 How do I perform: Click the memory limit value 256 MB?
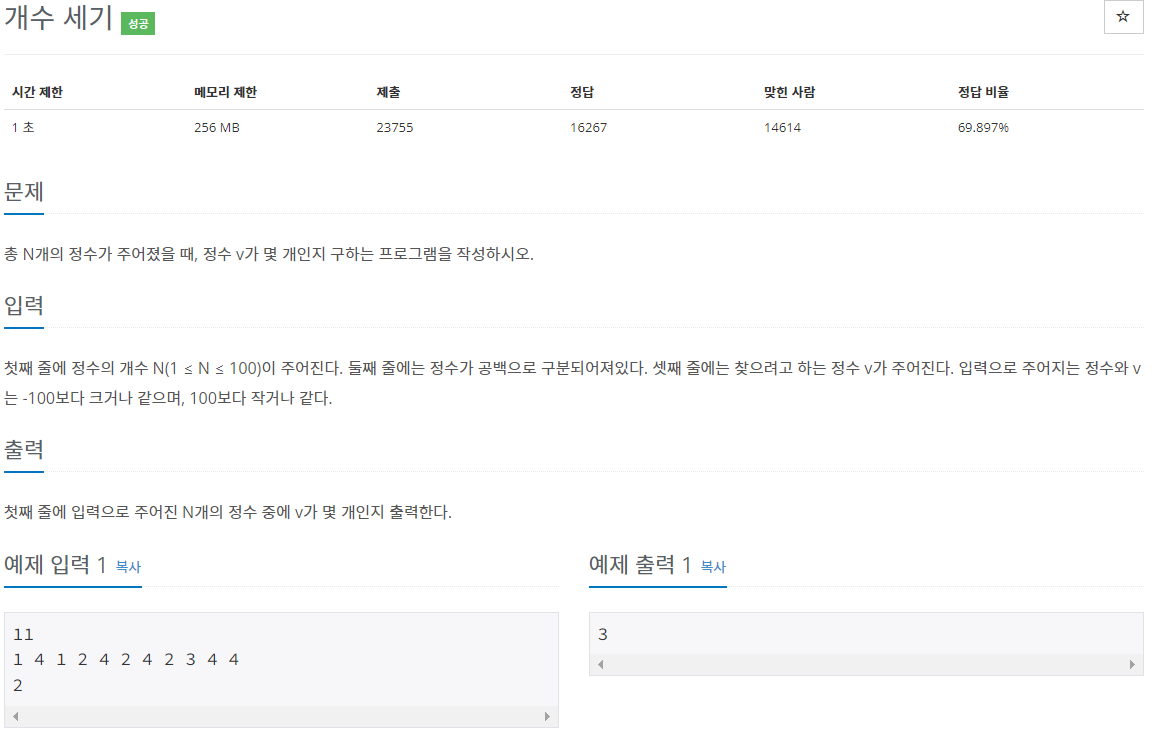216,127
